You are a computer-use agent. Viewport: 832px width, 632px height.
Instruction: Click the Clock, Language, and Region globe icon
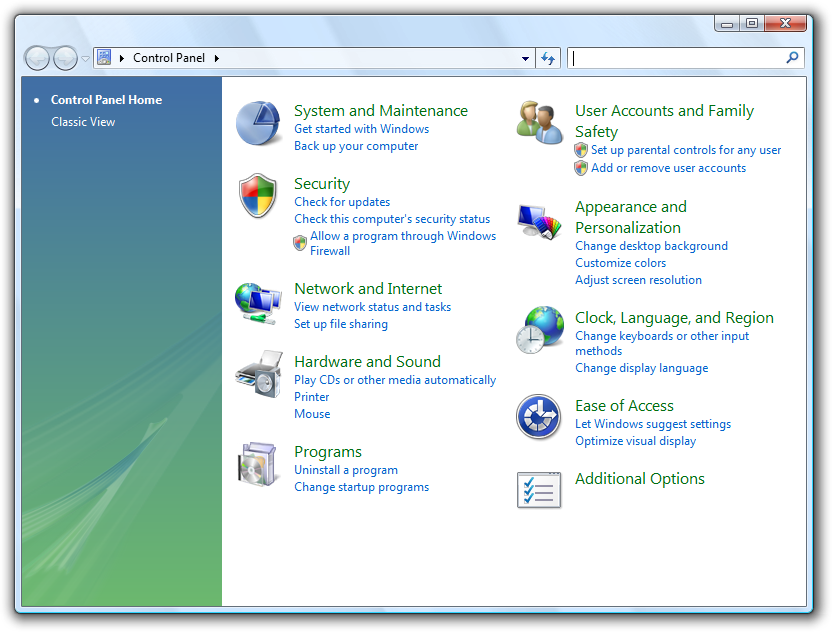coord(539,330)
